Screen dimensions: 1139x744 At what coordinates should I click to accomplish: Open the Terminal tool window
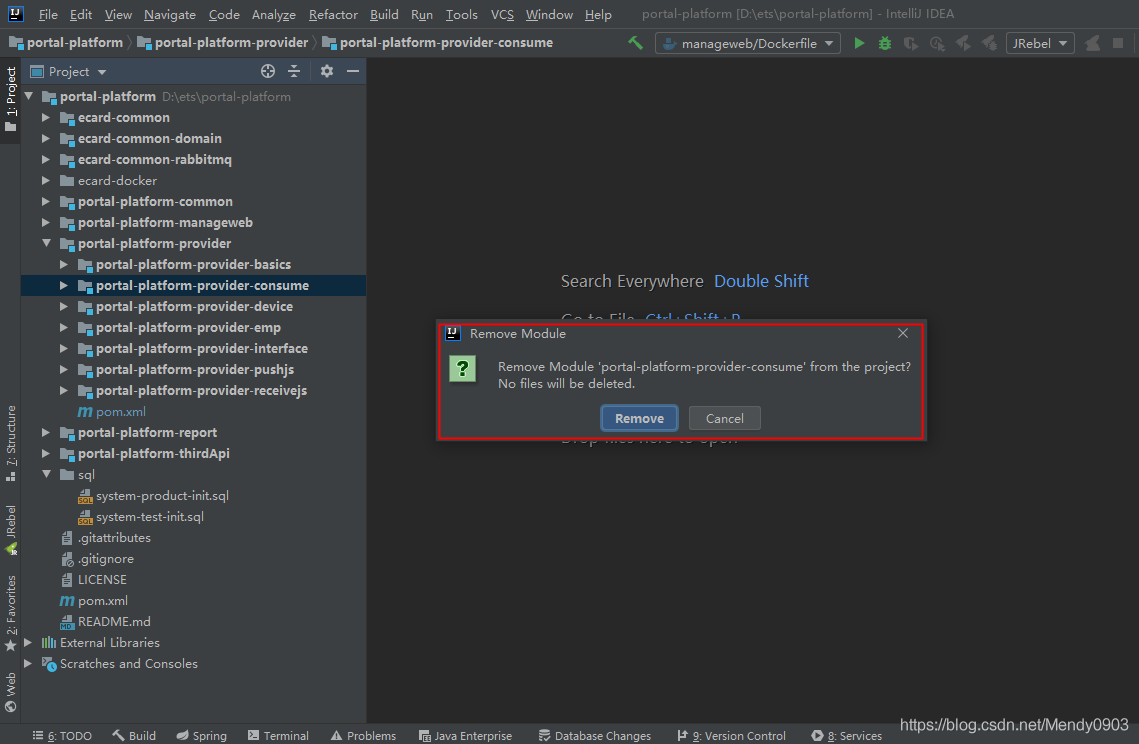(x=278, y=735)
